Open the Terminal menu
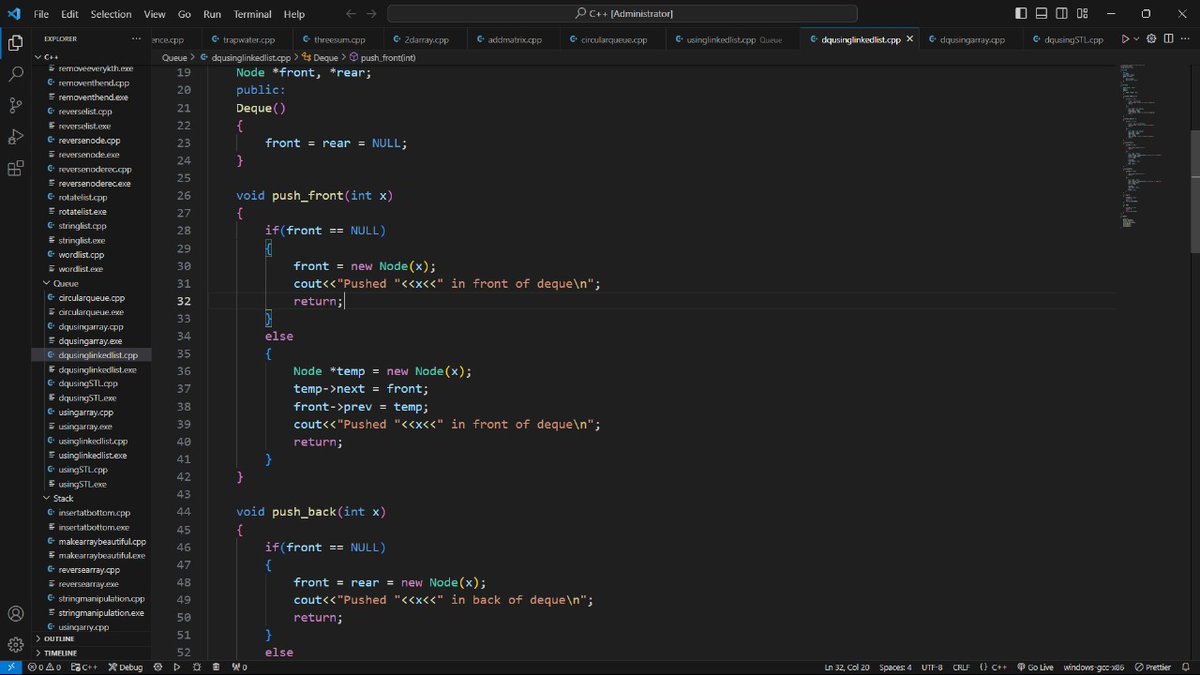This screenshot has width=1200, height=675. [x=253, y=14]
